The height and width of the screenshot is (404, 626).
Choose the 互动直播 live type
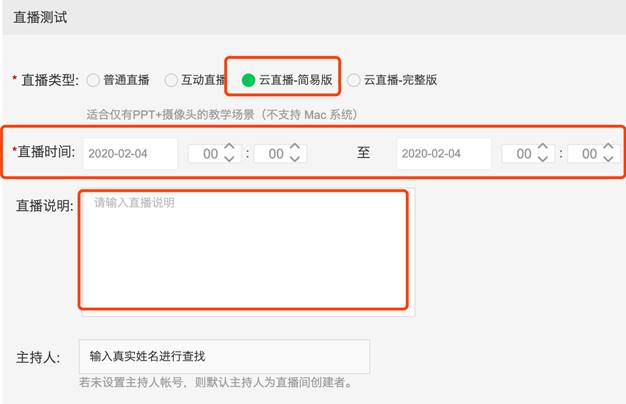coord(172,80)
